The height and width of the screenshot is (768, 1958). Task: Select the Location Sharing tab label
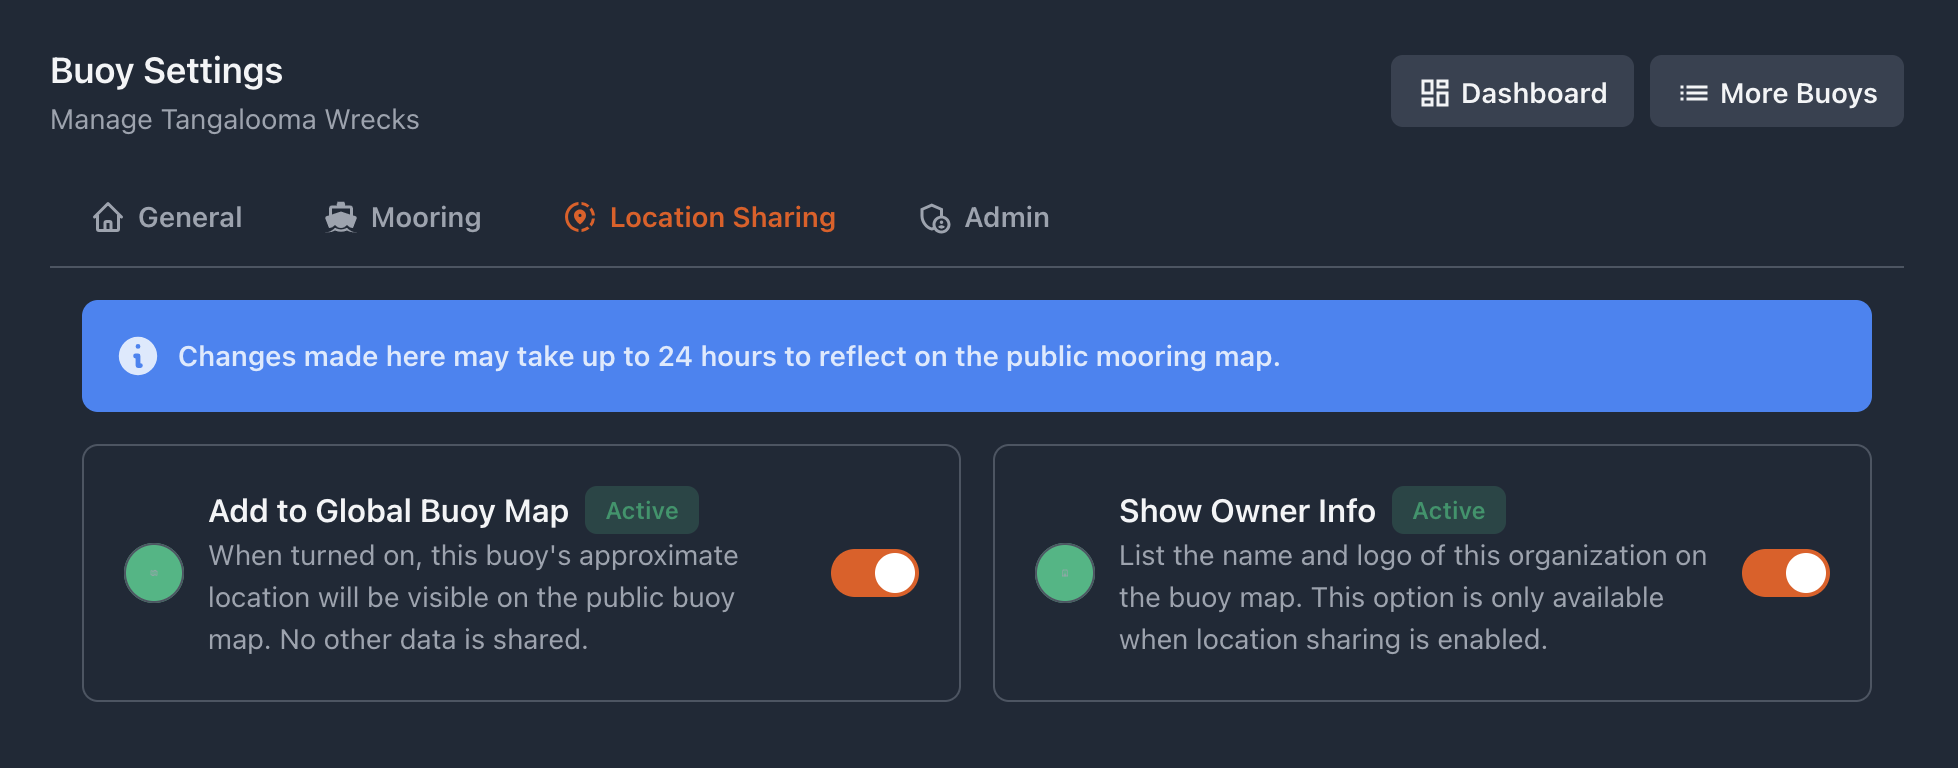(722, 217)
